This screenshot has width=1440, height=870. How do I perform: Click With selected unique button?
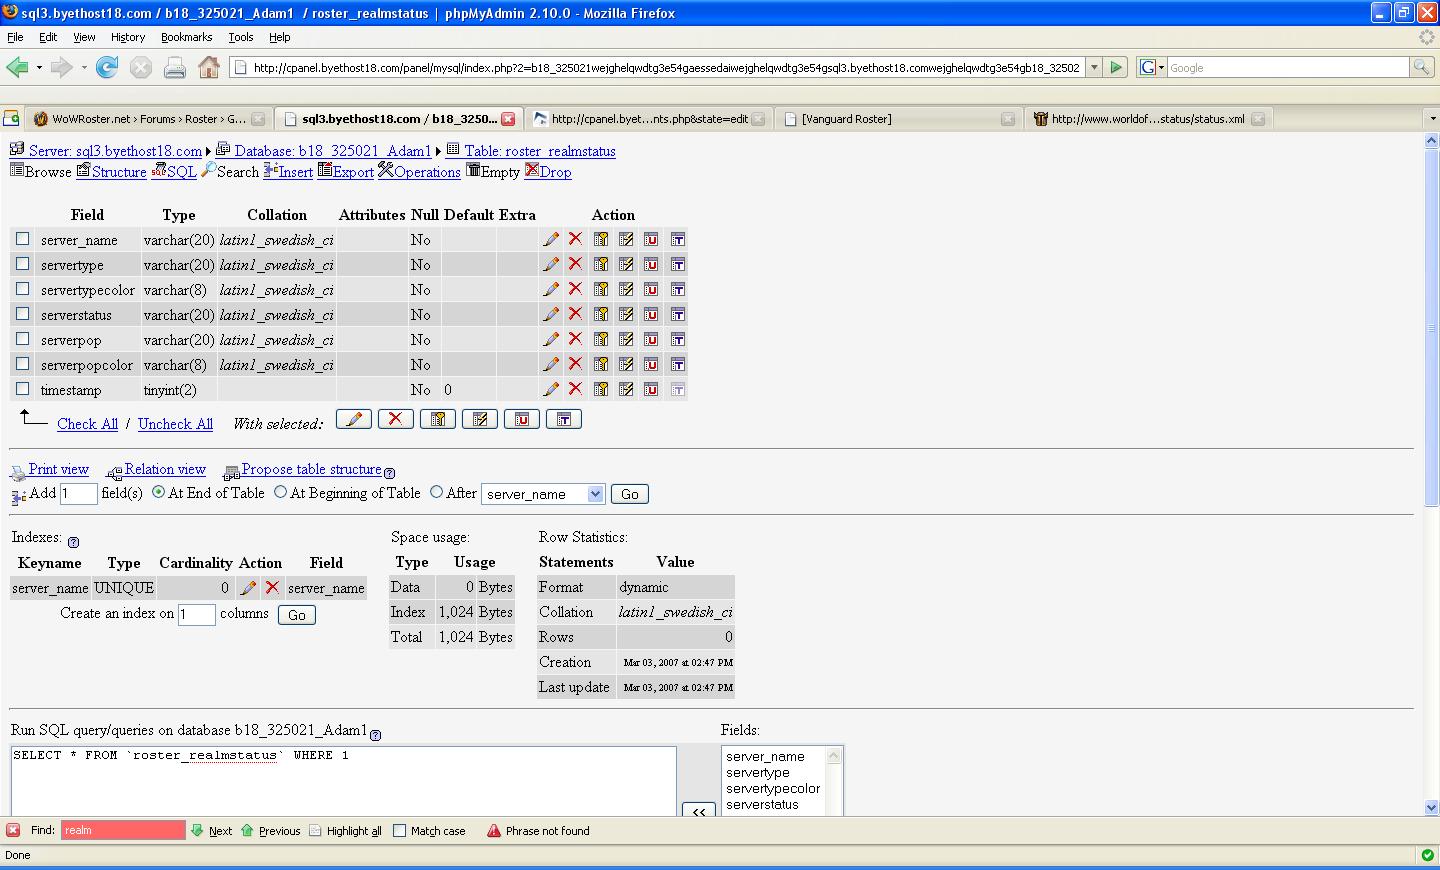click(522, 419)
